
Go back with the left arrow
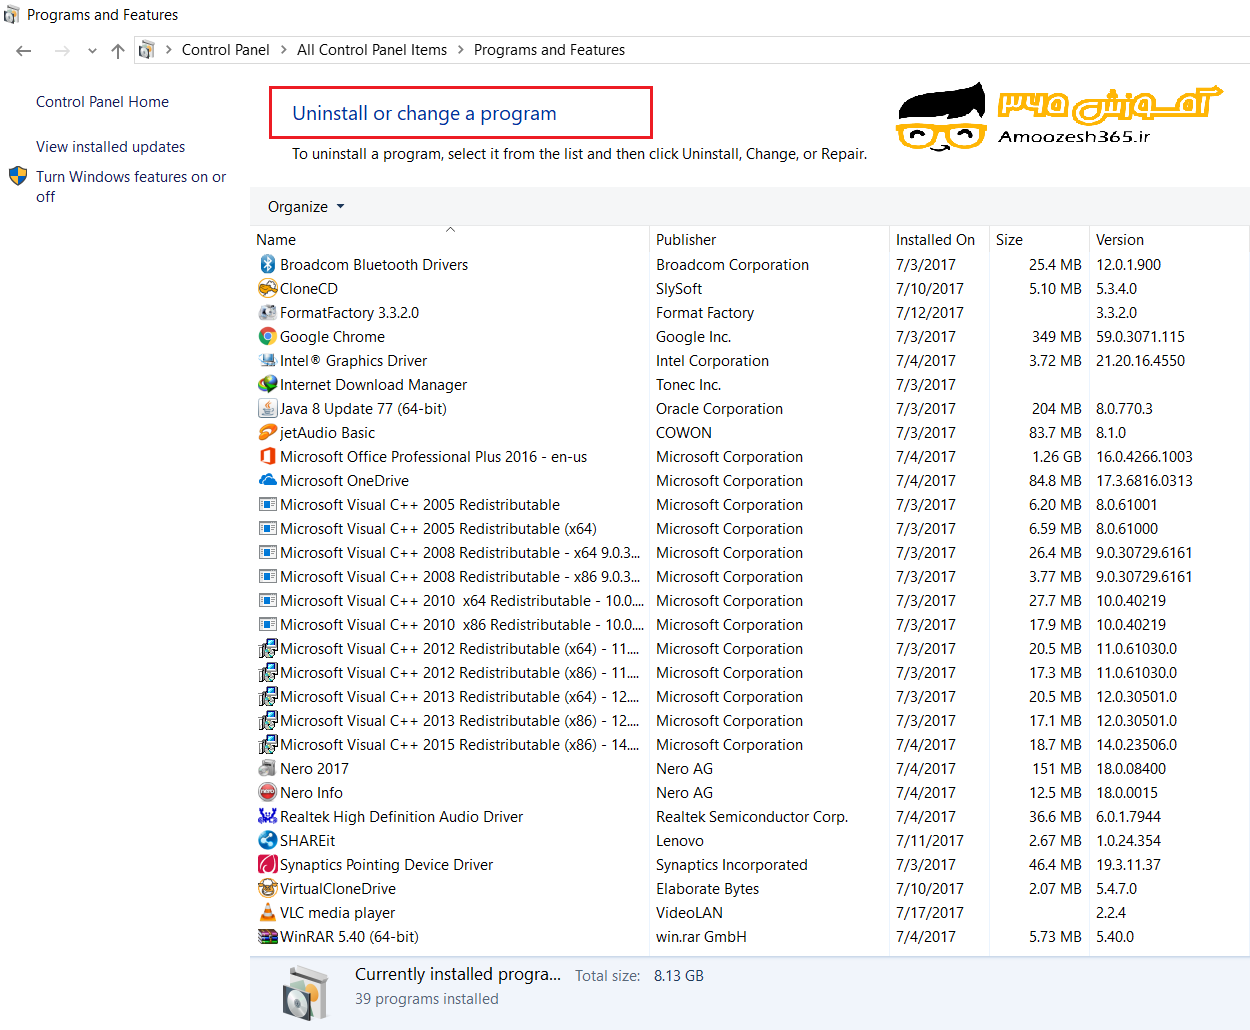click(24, 50)
